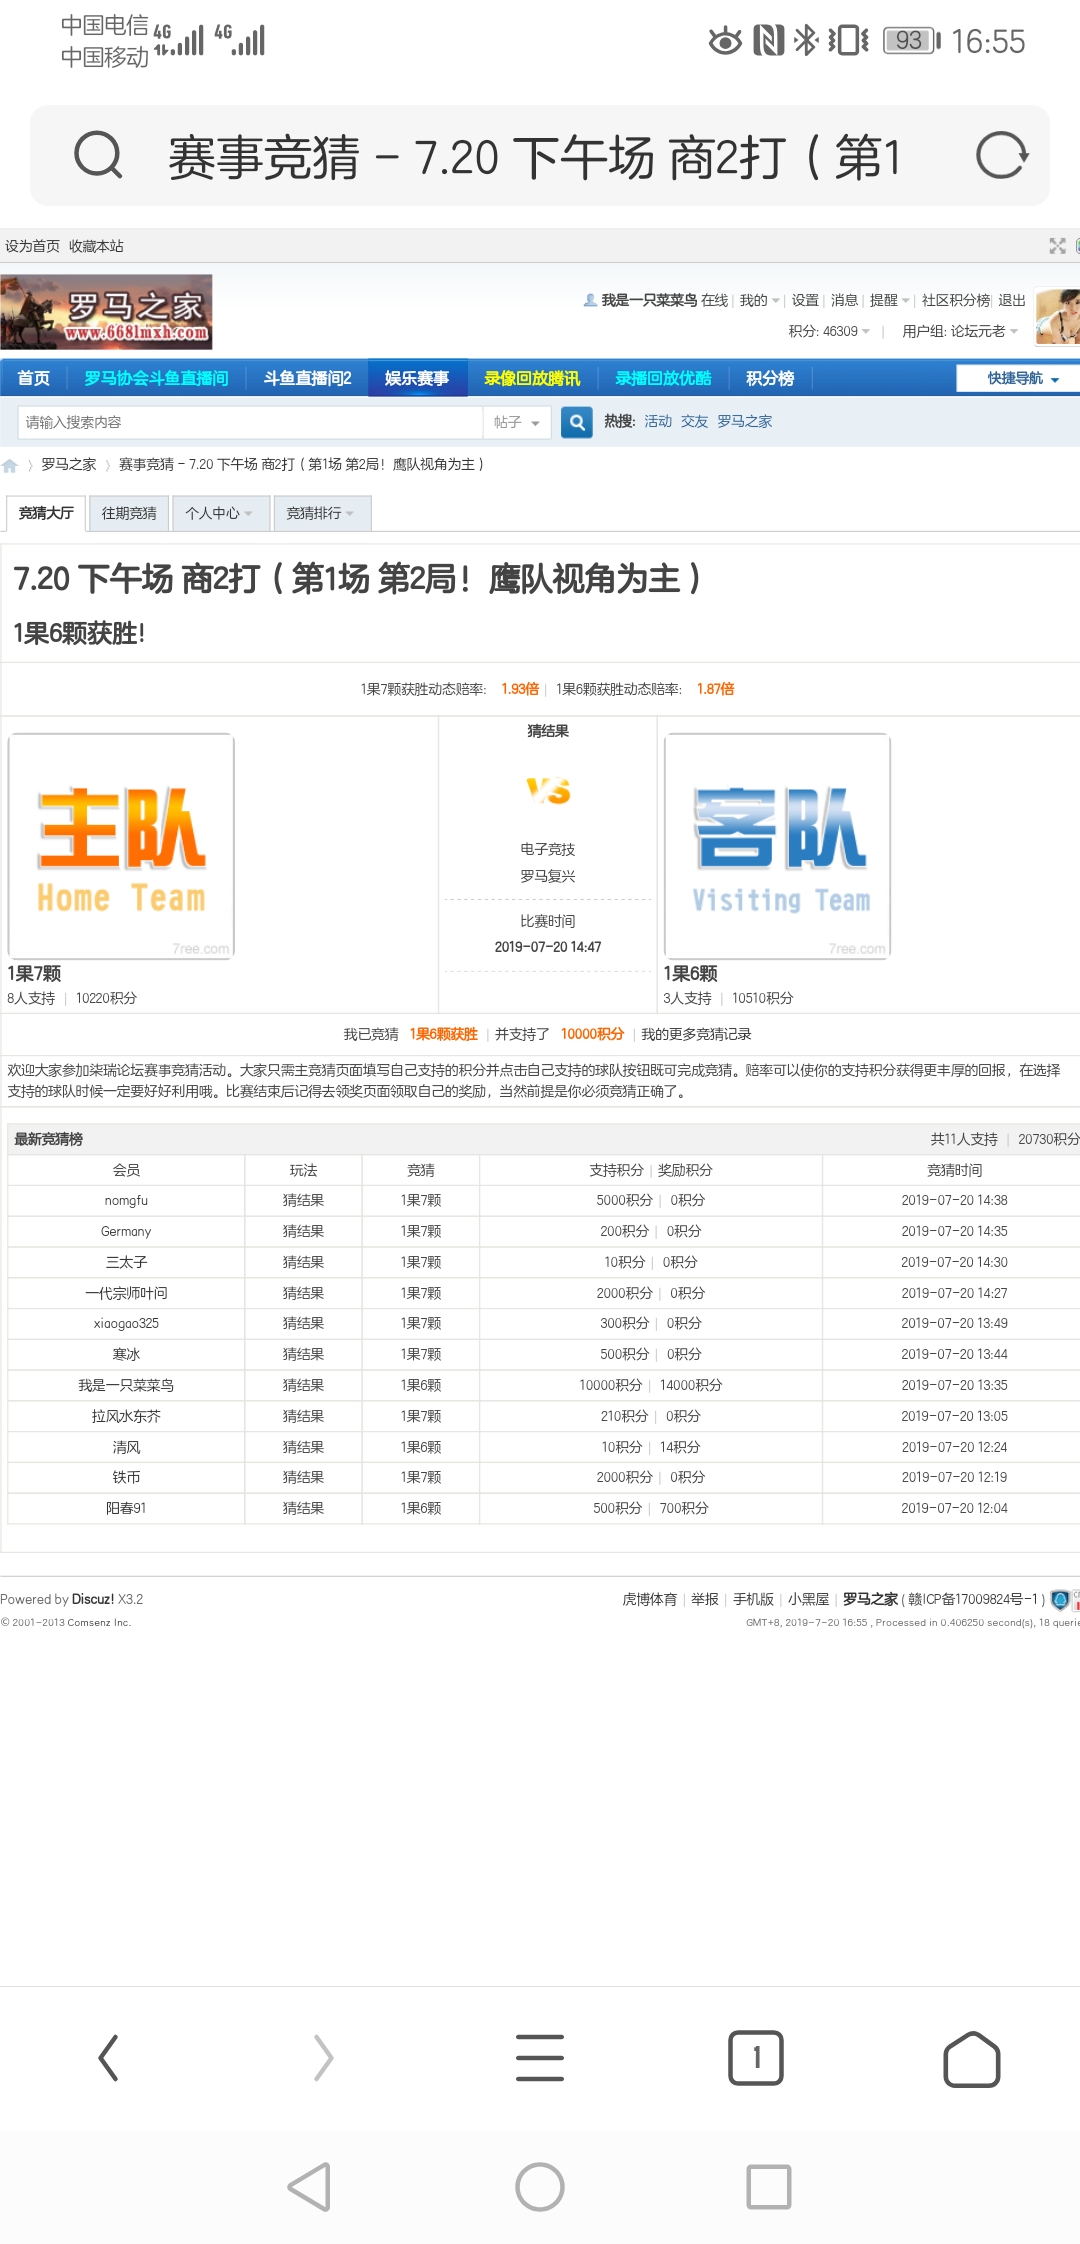
Task: Click the hot search 活动 link
Action: point(658,422)
